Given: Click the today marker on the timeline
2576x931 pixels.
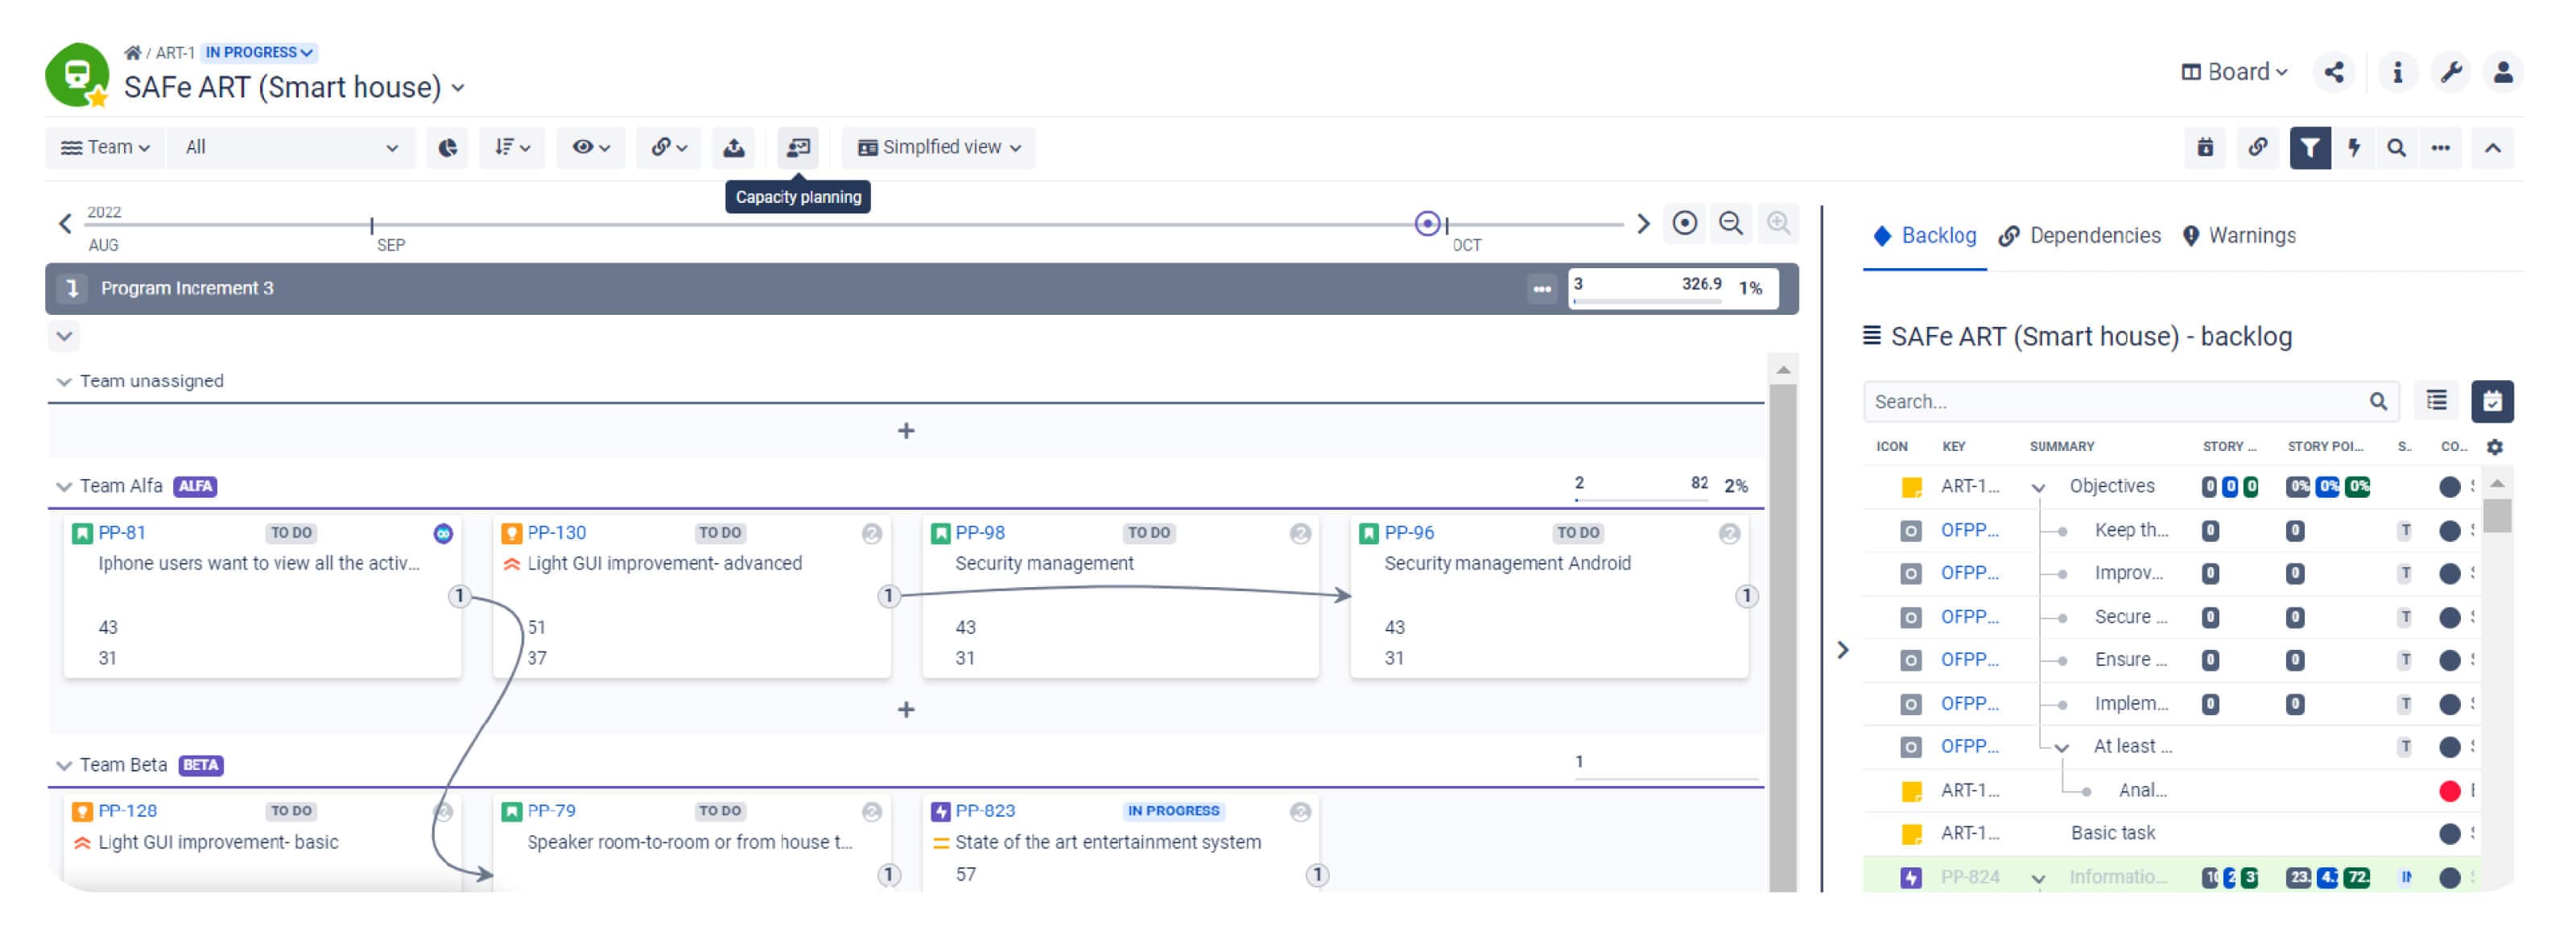Looking at the screenshot, I should pyautogui.click(x=1428, y=224).
